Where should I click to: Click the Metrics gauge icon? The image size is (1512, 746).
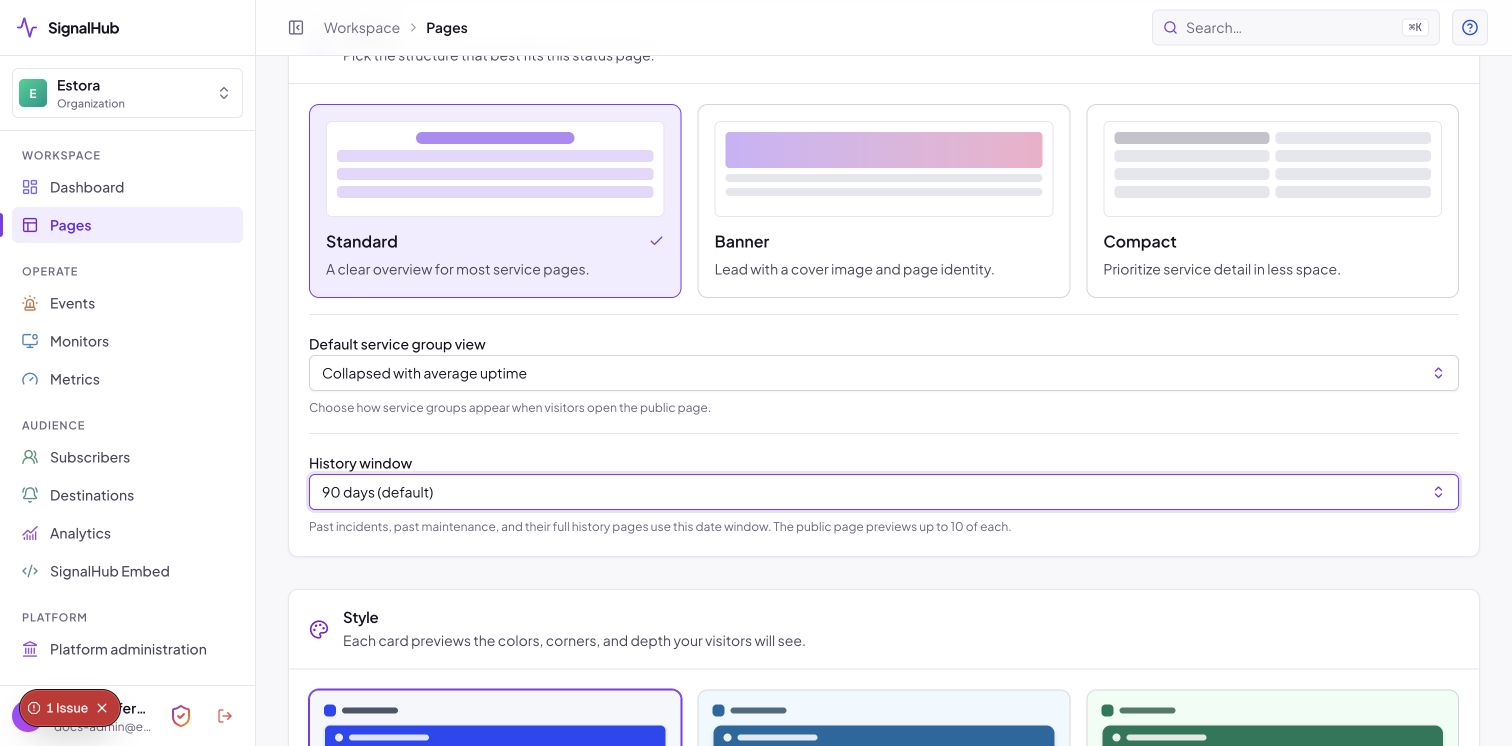click(x=30, y=379)
